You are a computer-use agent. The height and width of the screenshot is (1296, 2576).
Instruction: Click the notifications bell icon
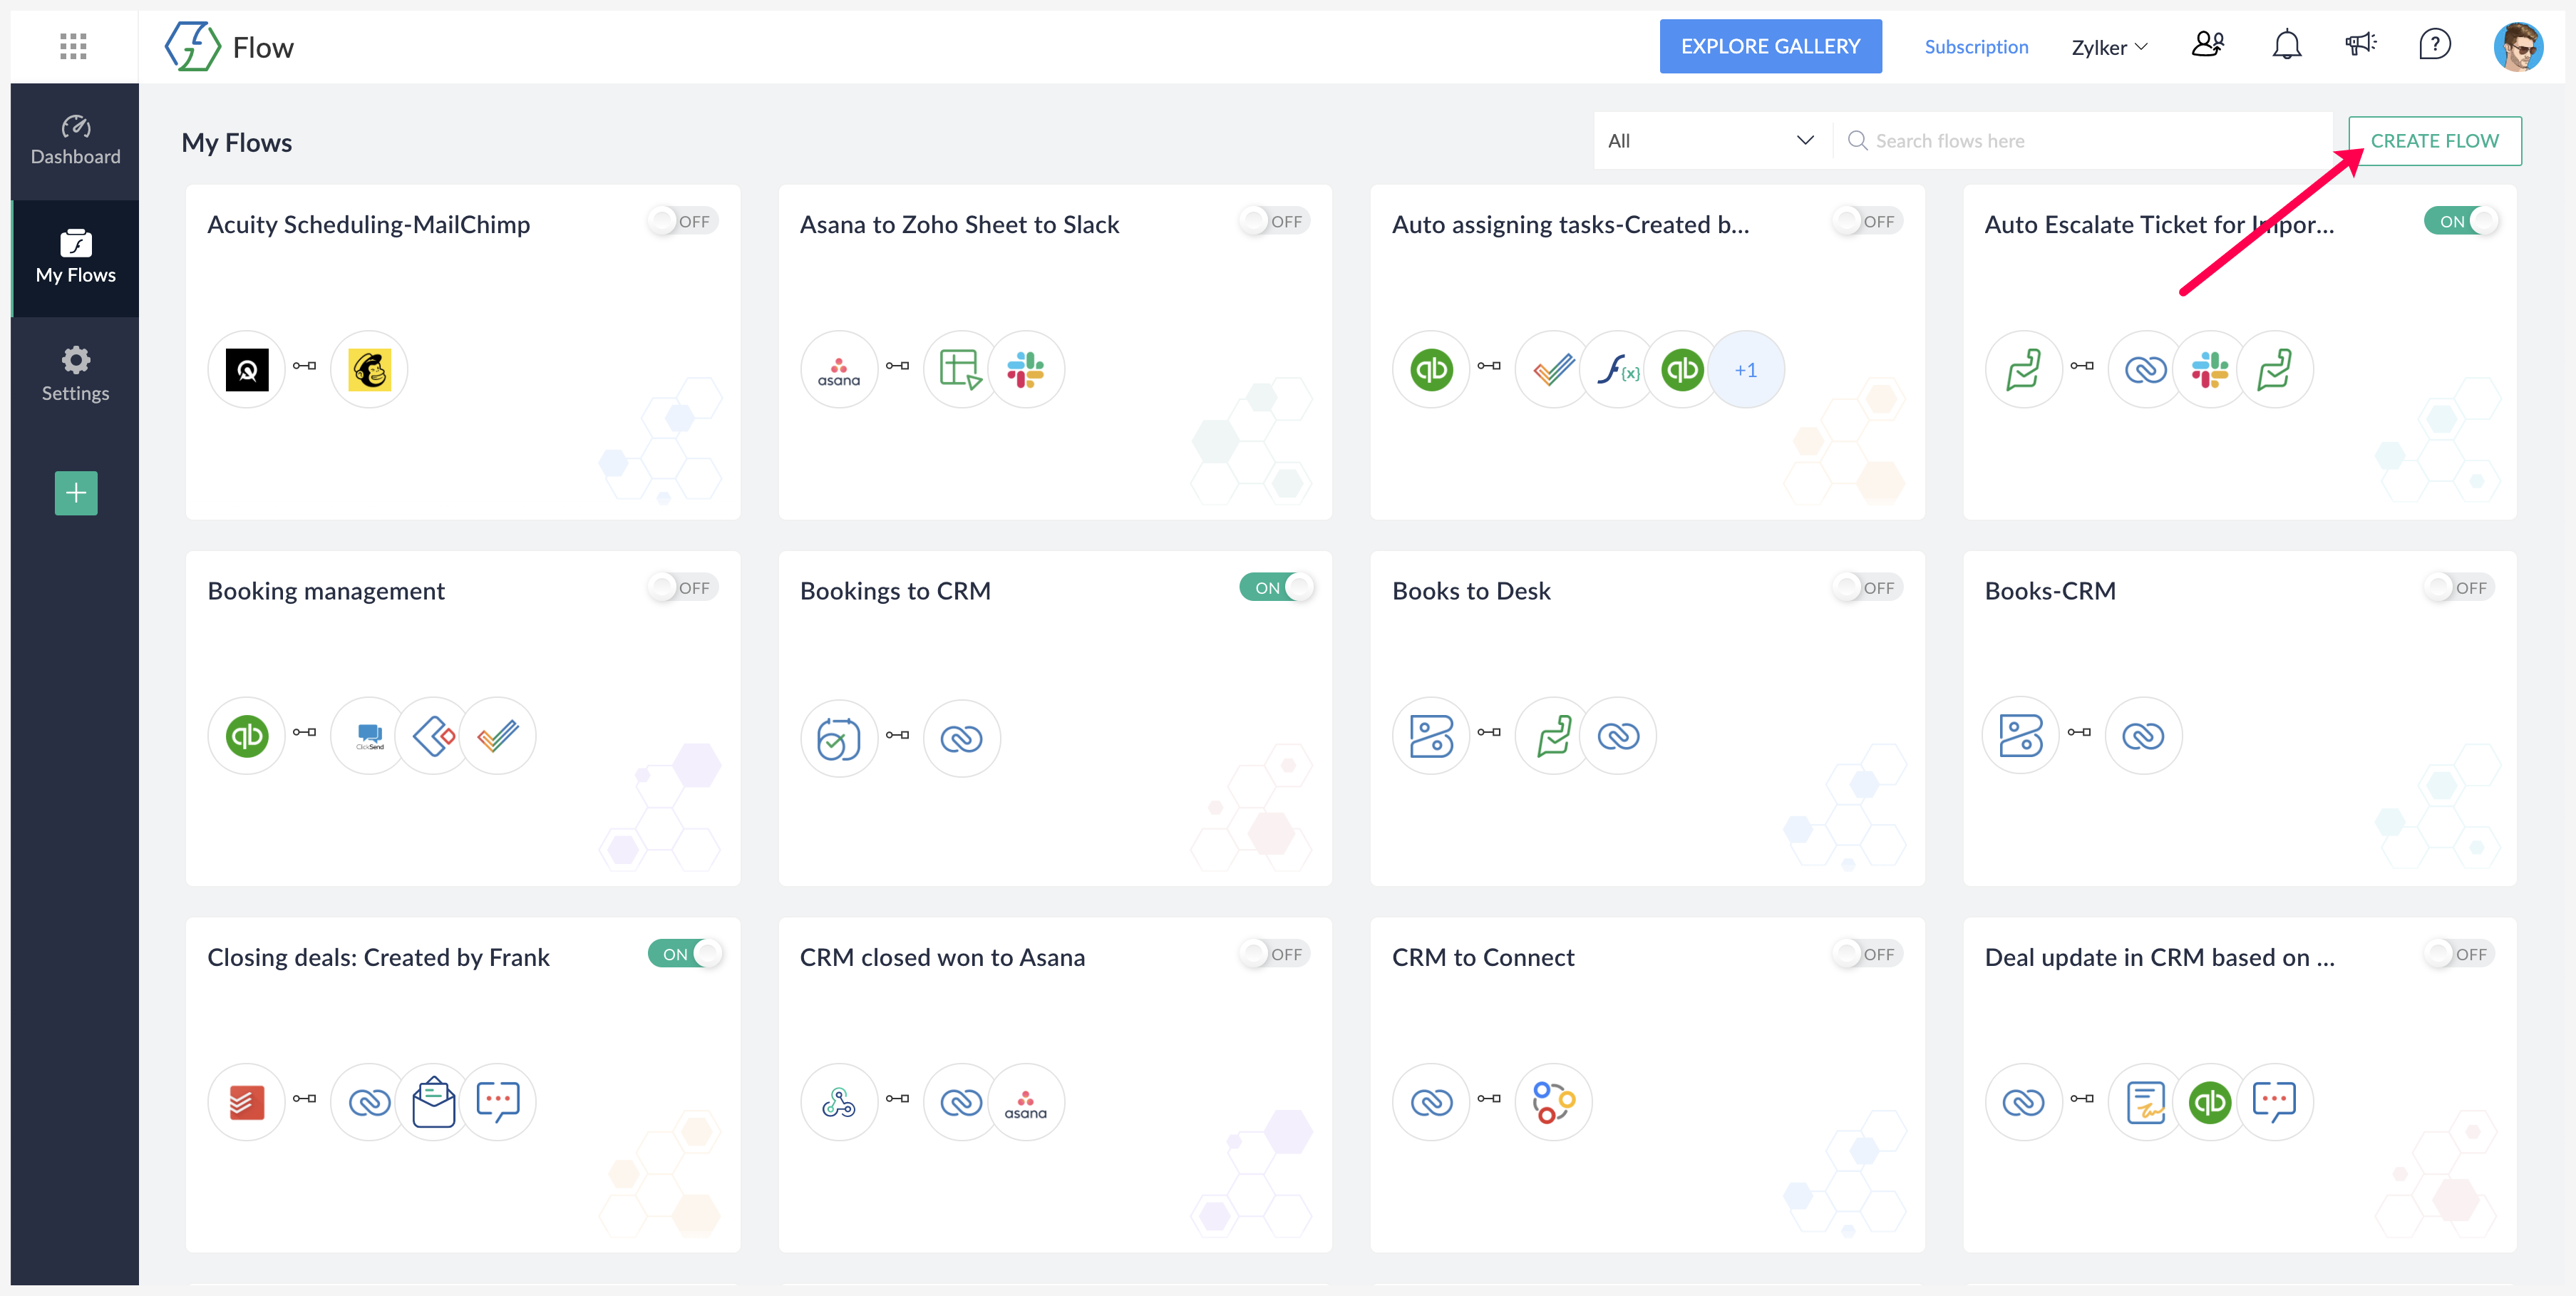pyautogui.click(x=2286, y=46)
